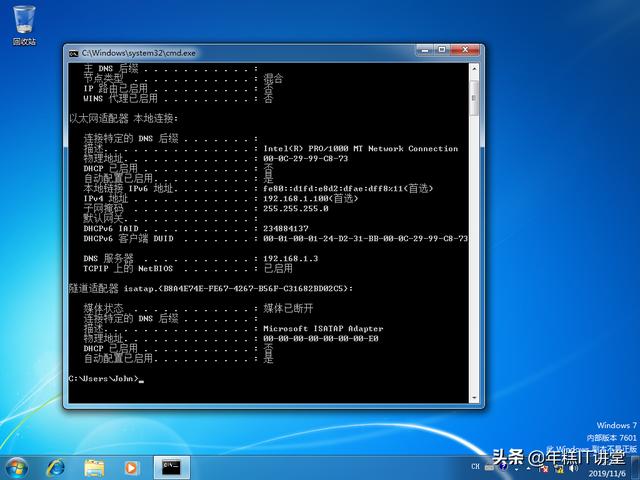Click the cmd vertical scrollbar thumb

click(474, 98)
